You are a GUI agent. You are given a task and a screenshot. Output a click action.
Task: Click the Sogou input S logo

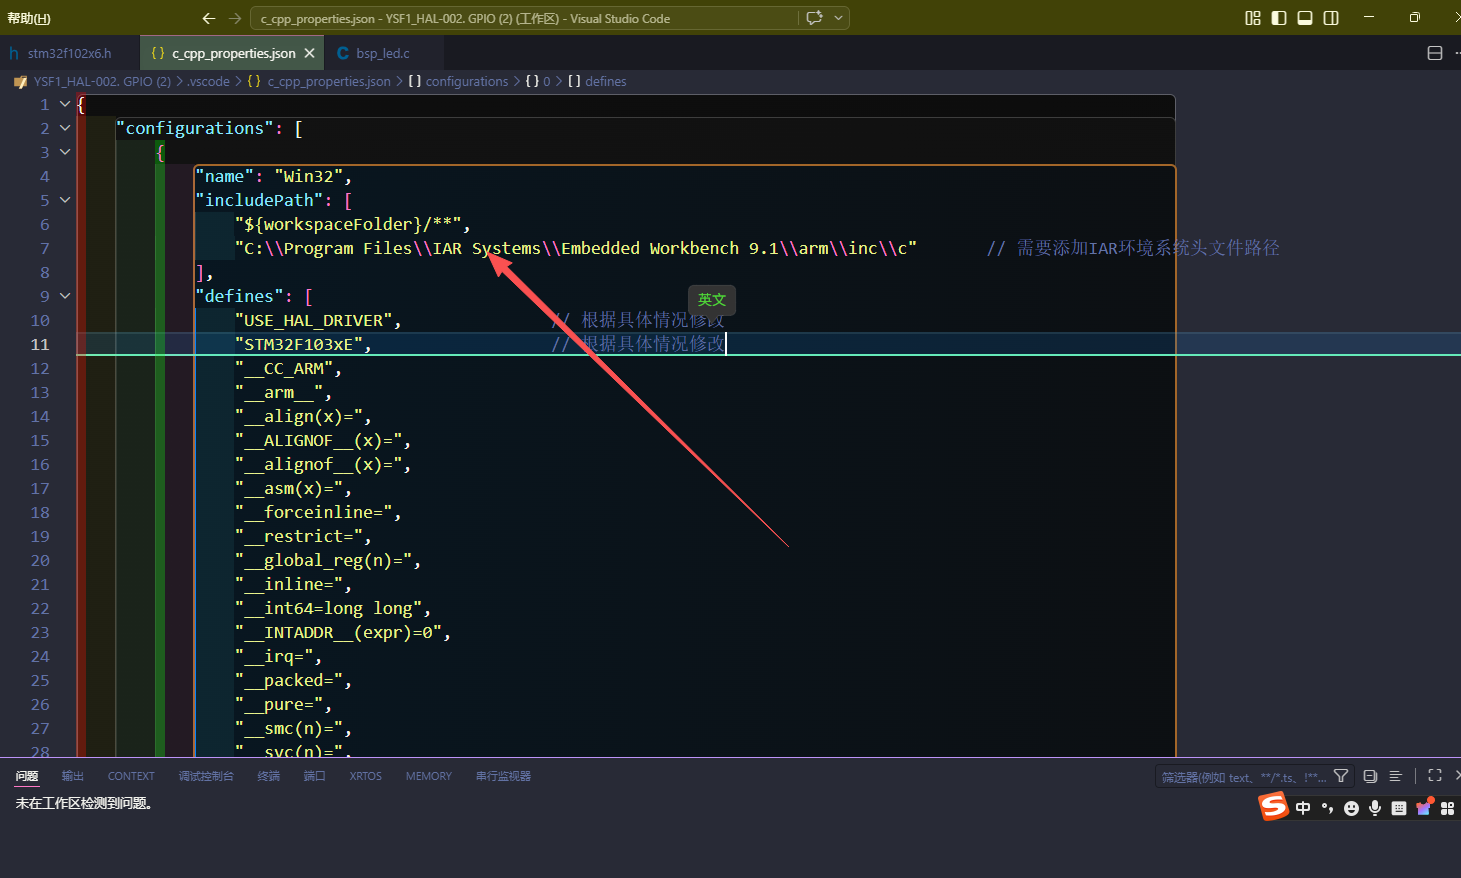pos(1273,806)
